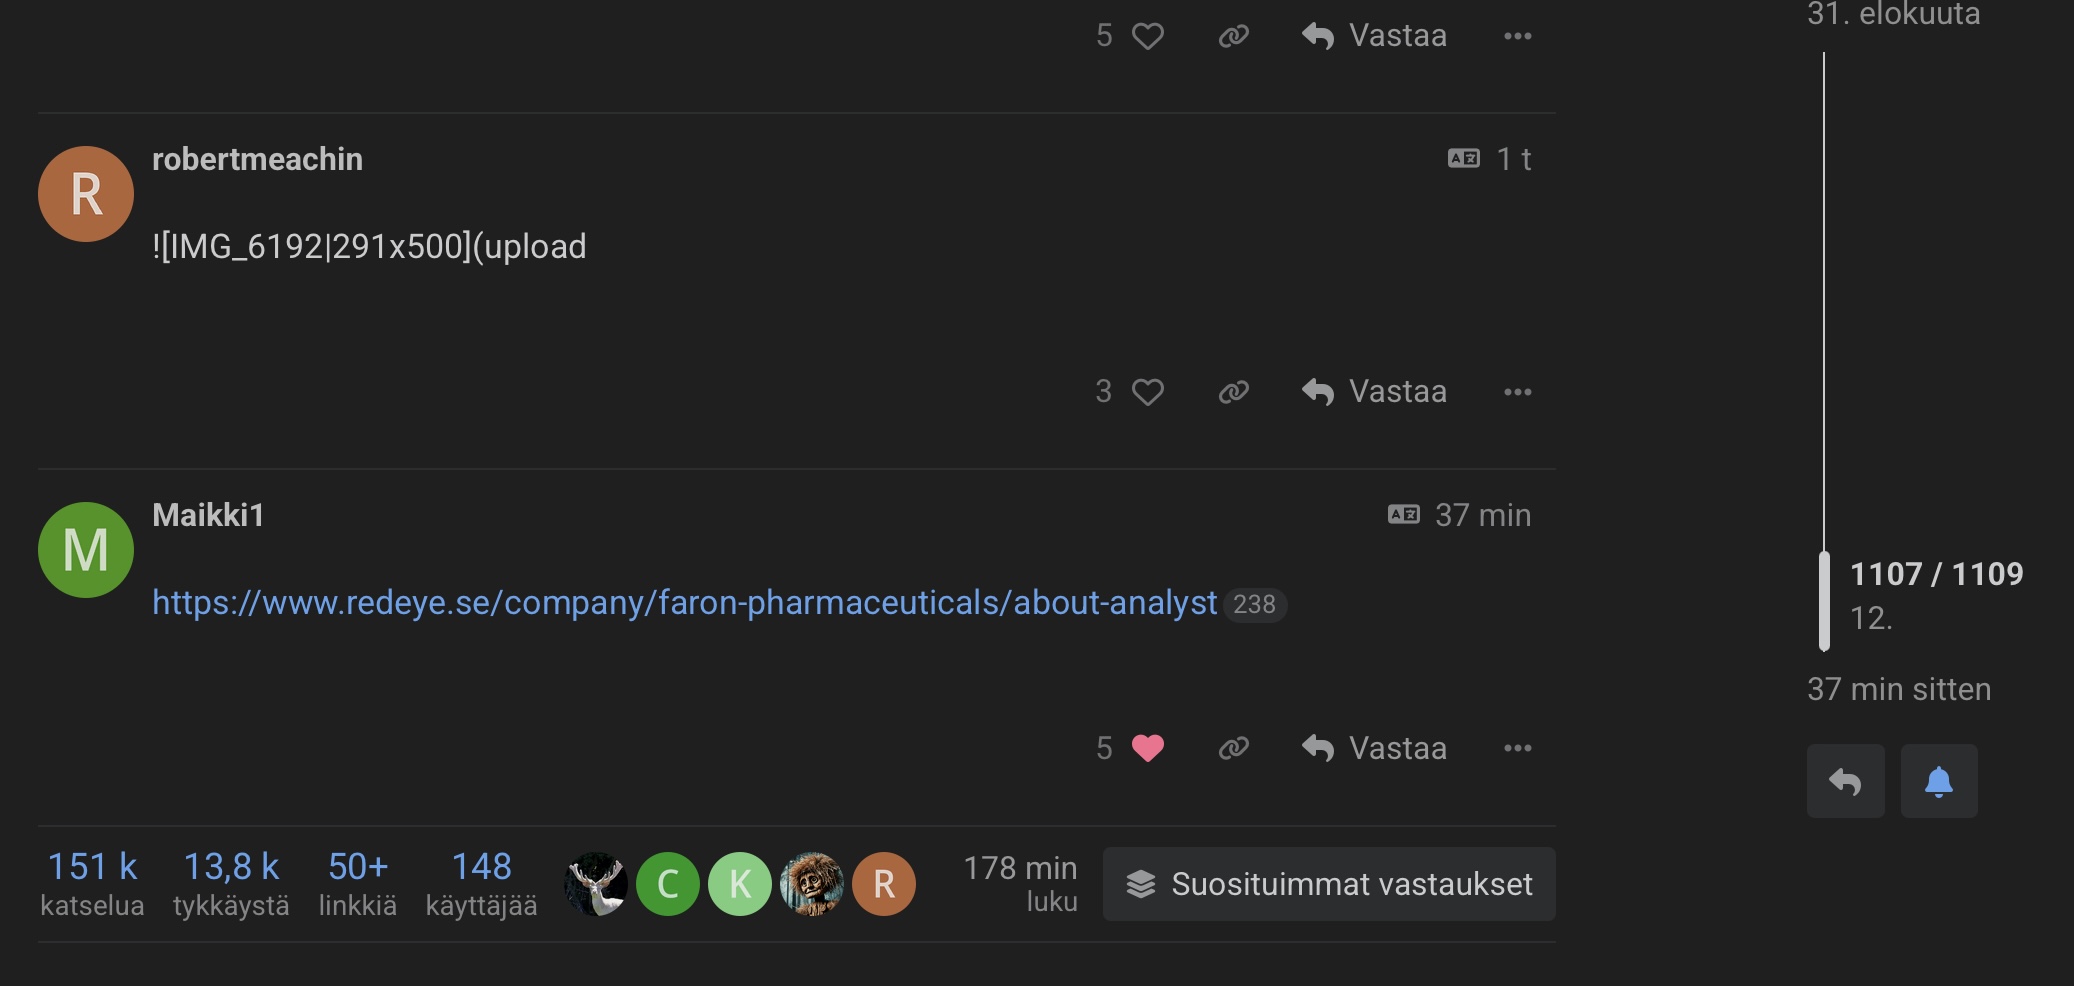Screen dimensions: 2074x986
Task: Click the translation icon on robertmeachin's post
Action: click(x=1463, y=159)
